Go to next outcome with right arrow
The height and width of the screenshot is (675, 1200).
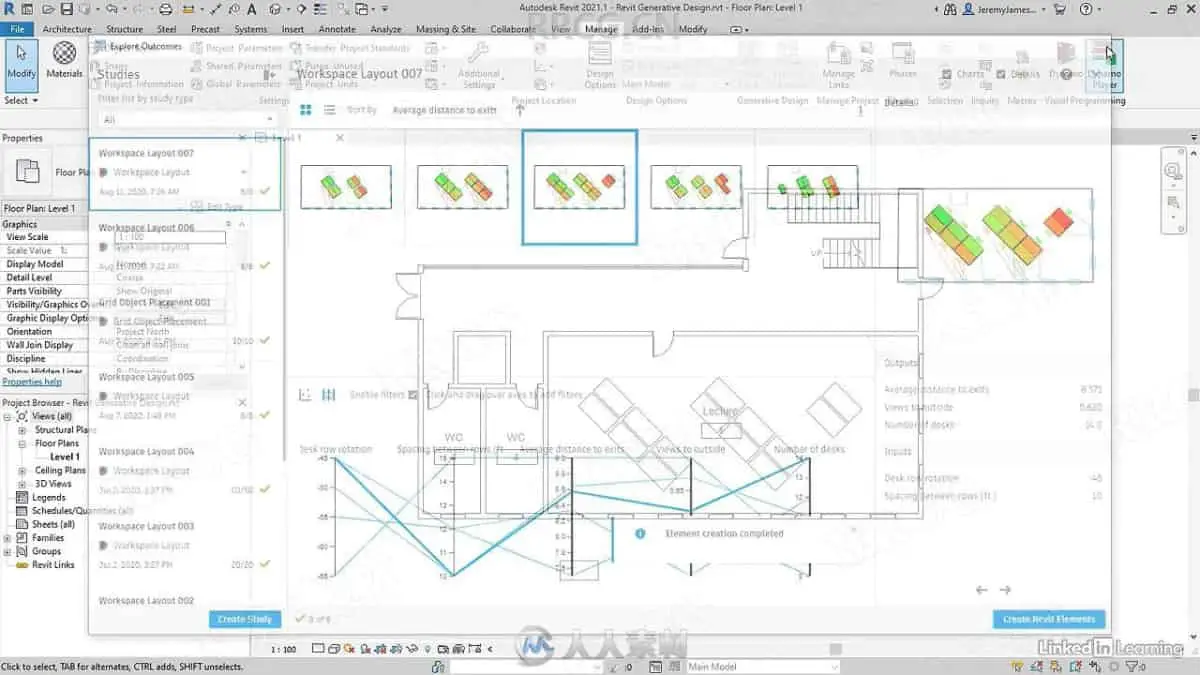1005,590
